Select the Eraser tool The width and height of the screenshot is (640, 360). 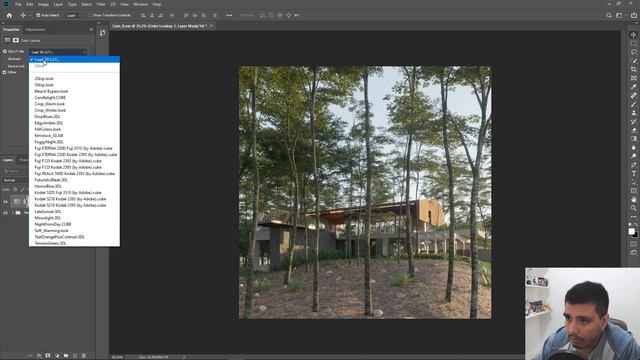point(633,130)
